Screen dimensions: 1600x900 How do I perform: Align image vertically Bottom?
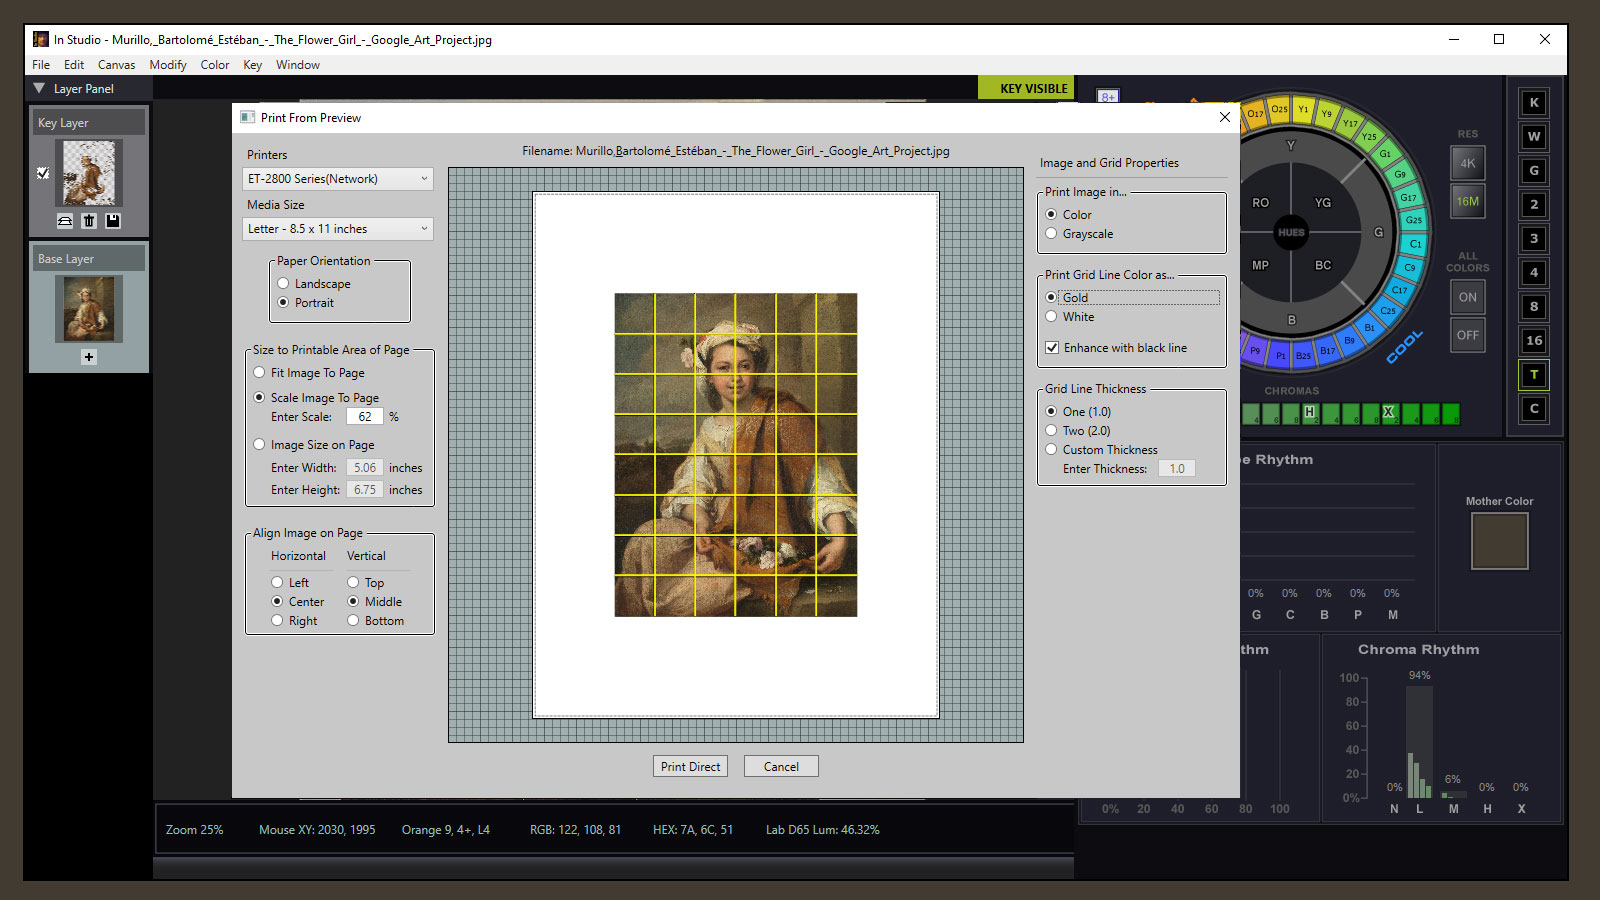point(353,621)
